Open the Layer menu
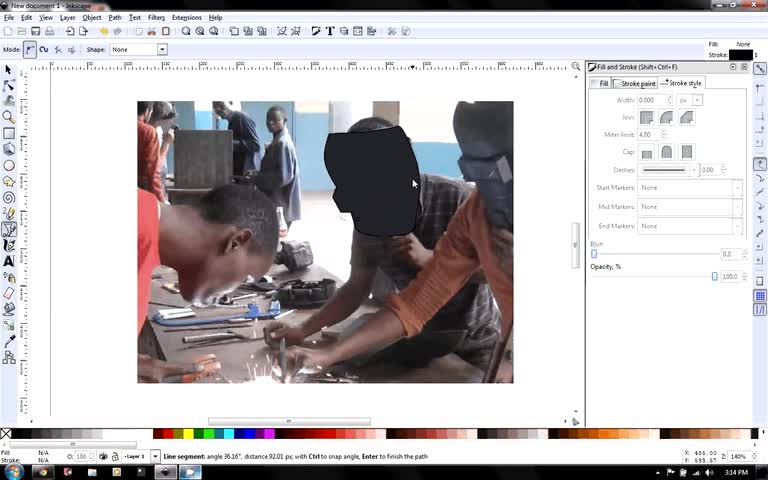 coord(68,18)
